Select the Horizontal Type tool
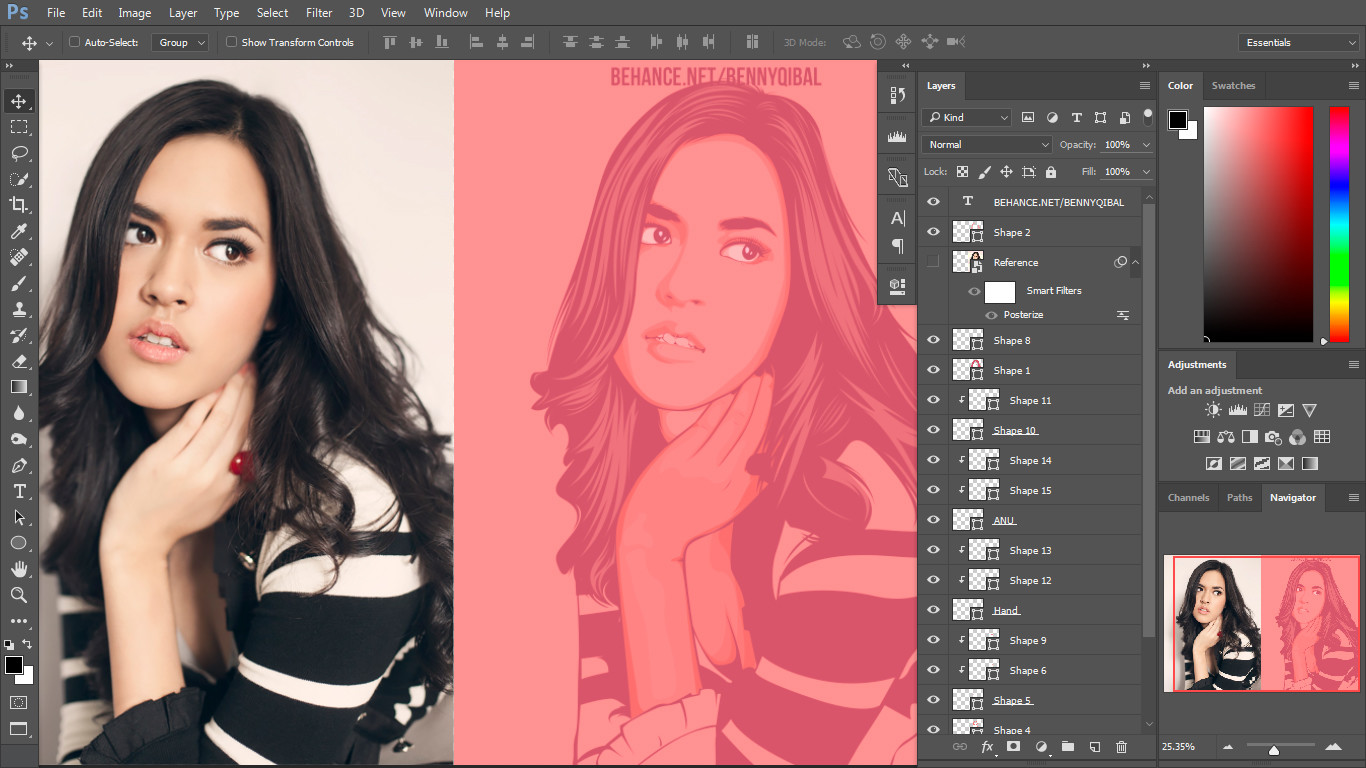Screen dimensions: 1366x768 19,491
